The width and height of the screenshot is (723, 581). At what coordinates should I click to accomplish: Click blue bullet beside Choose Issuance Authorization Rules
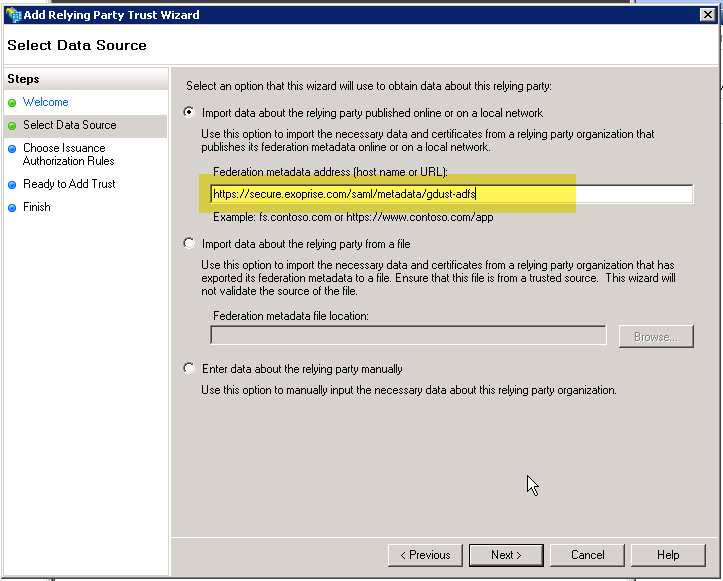12,149
